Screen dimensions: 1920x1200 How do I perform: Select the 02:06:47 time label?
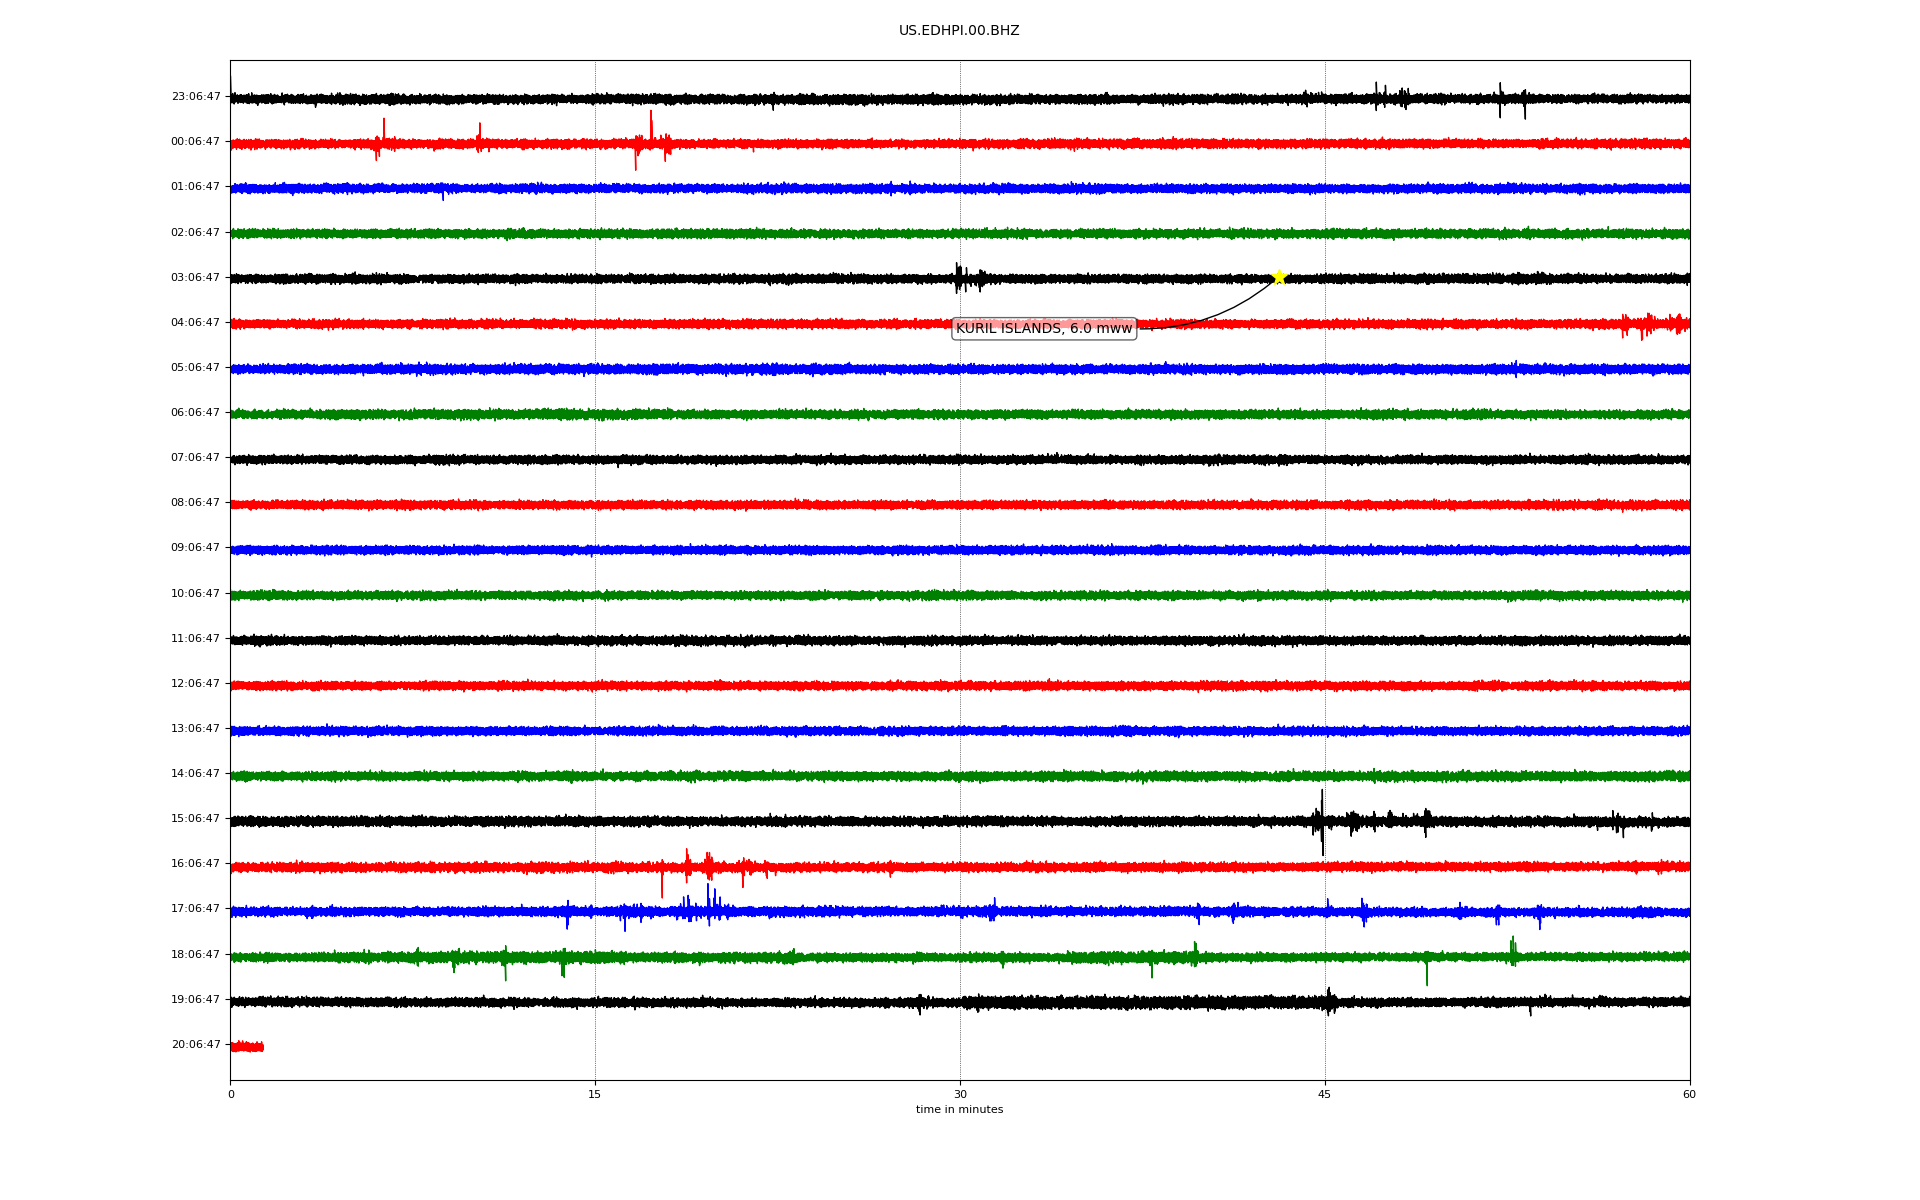tap(196, 233)
